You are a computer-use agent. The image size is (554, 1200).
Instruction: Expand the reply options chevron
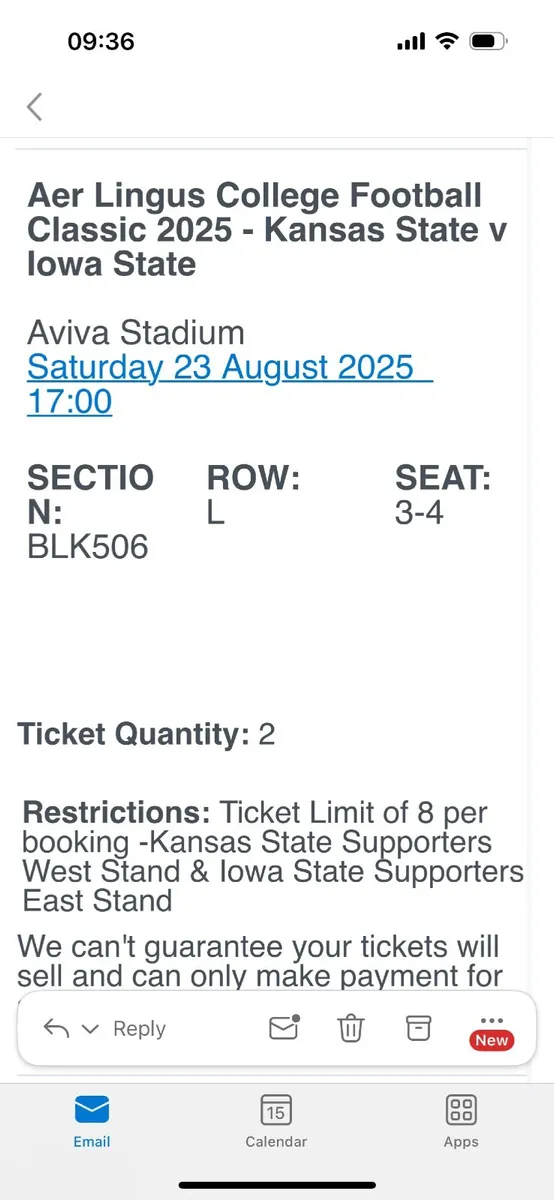[x=90, y=1029]
